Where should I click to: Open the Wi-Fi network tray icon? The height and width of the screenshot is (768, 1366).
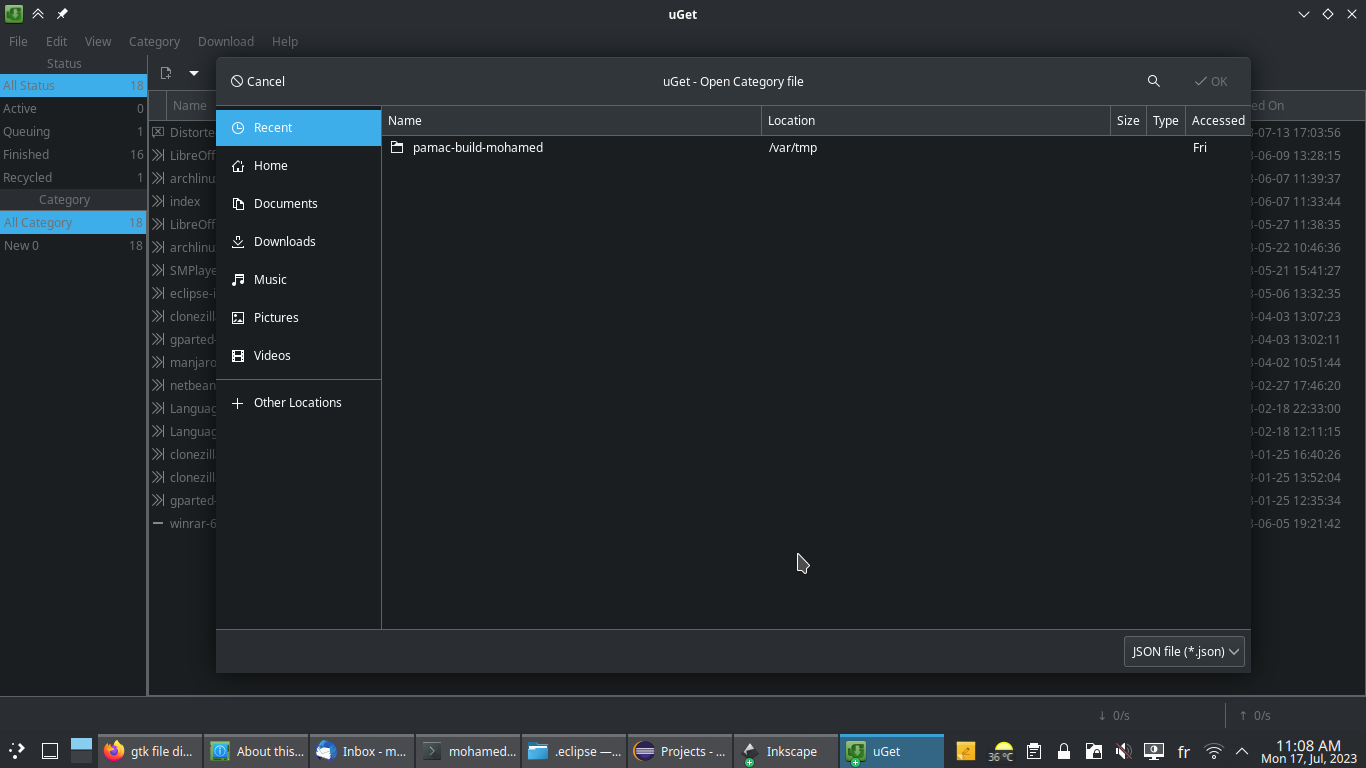[1214, 751]
